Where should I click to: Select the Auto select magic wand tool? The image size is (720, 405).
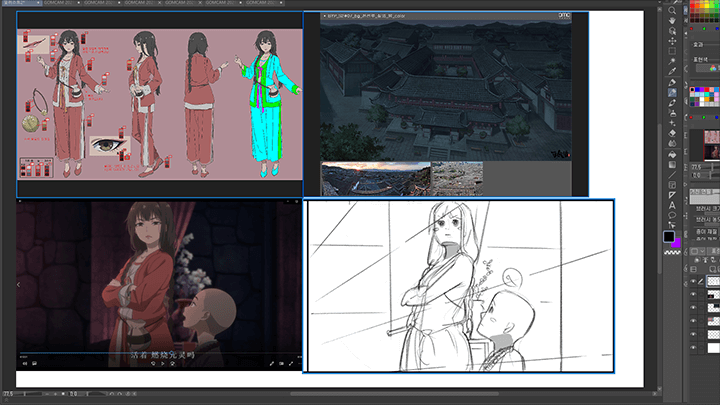pyautogui.click(x=672, y=61)
